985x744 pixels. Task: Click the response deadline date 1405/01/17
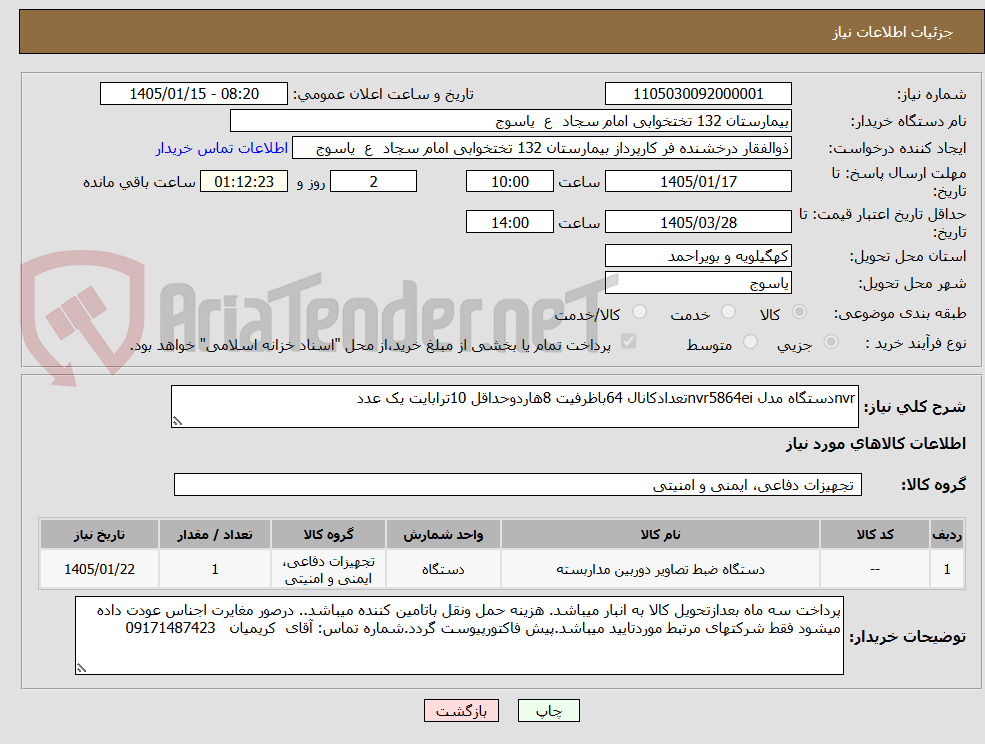point(698,182)
